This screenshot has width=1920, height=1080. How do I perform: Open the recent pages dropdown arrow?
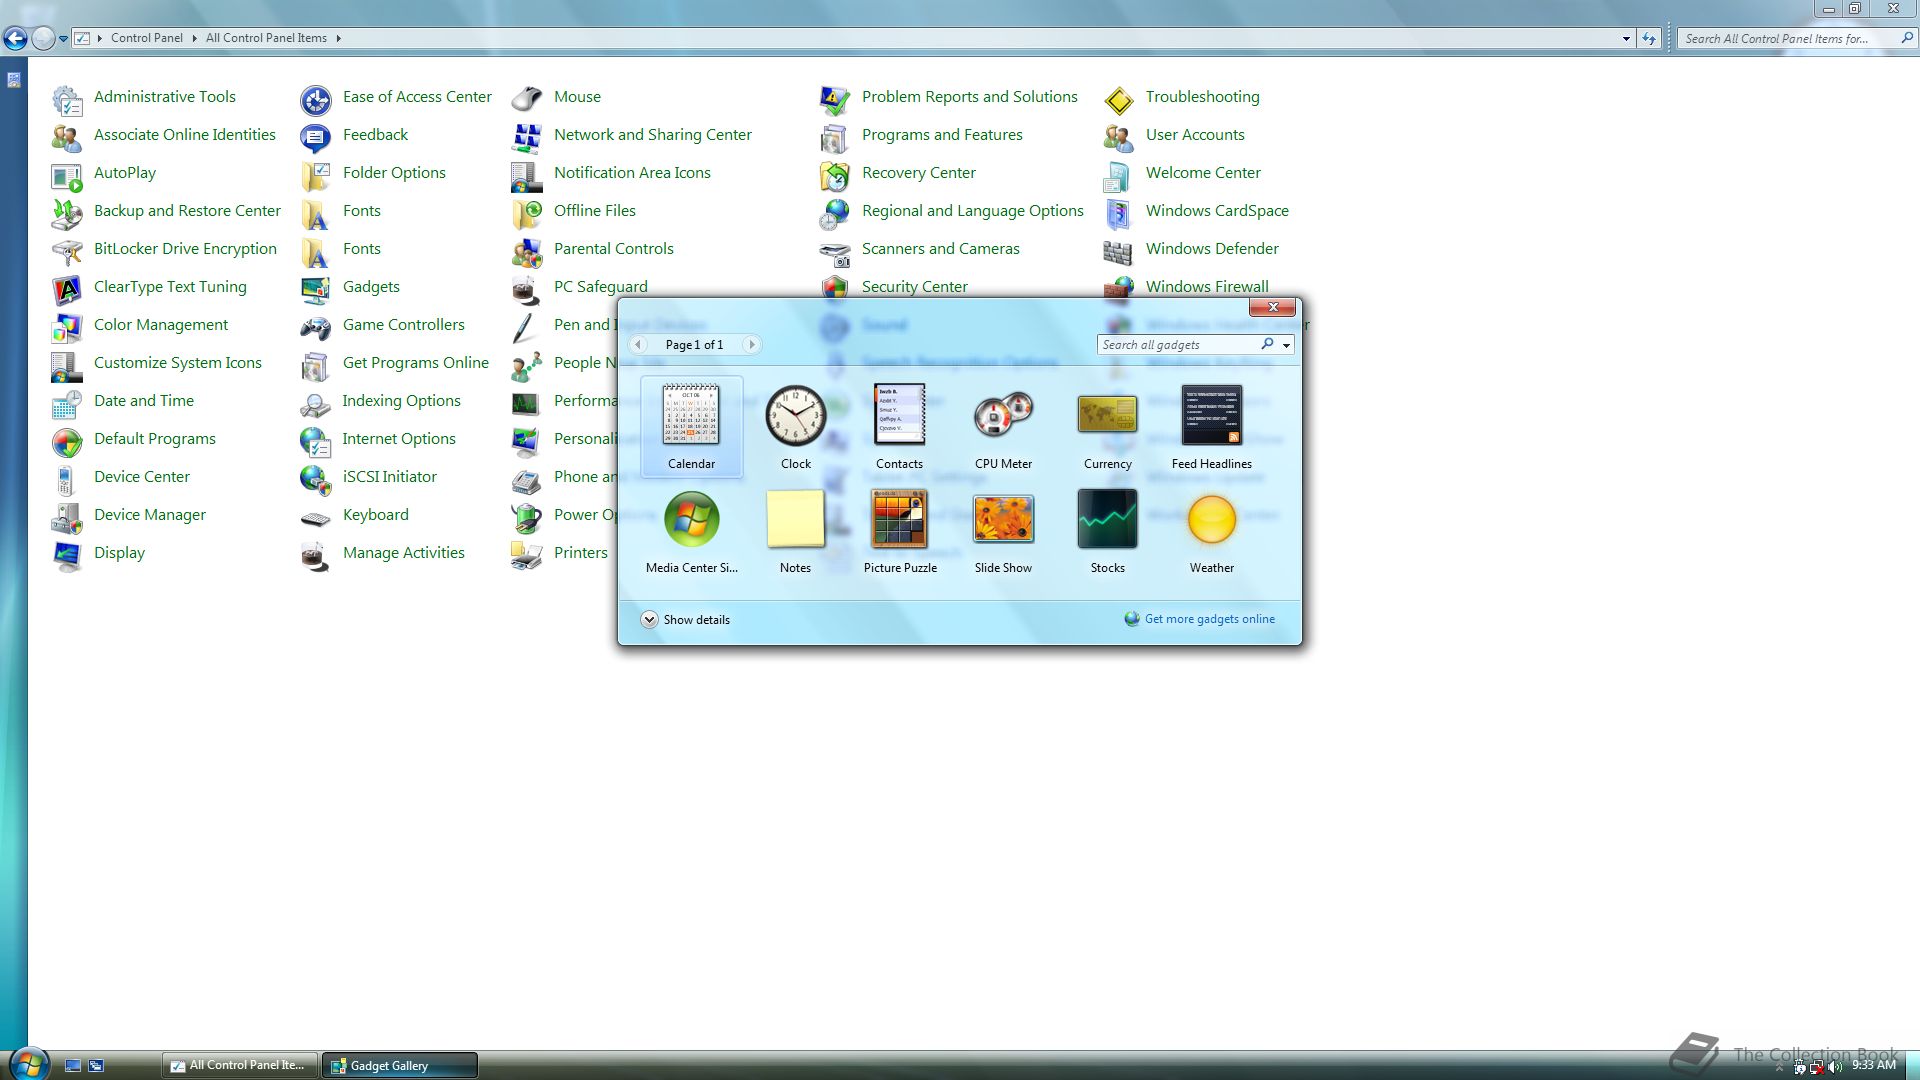63,39
